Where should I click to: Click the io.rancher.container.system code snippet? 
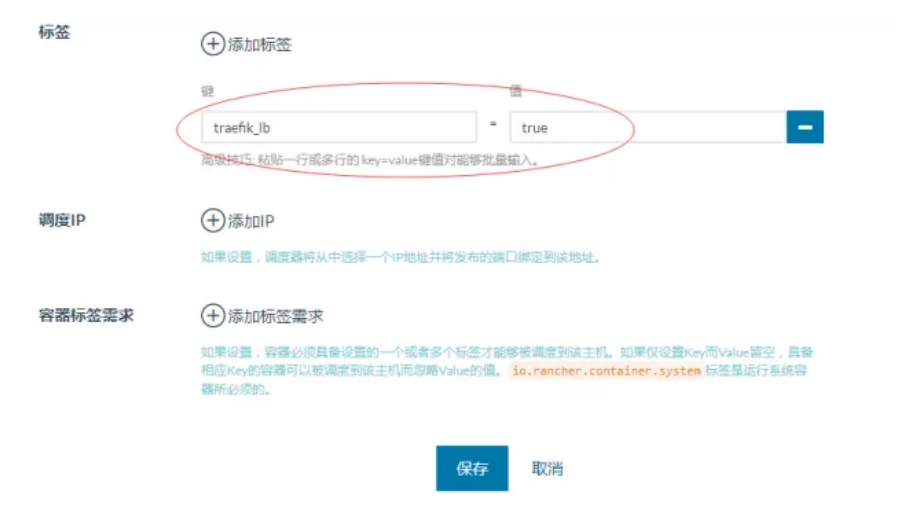click(606, 371)
